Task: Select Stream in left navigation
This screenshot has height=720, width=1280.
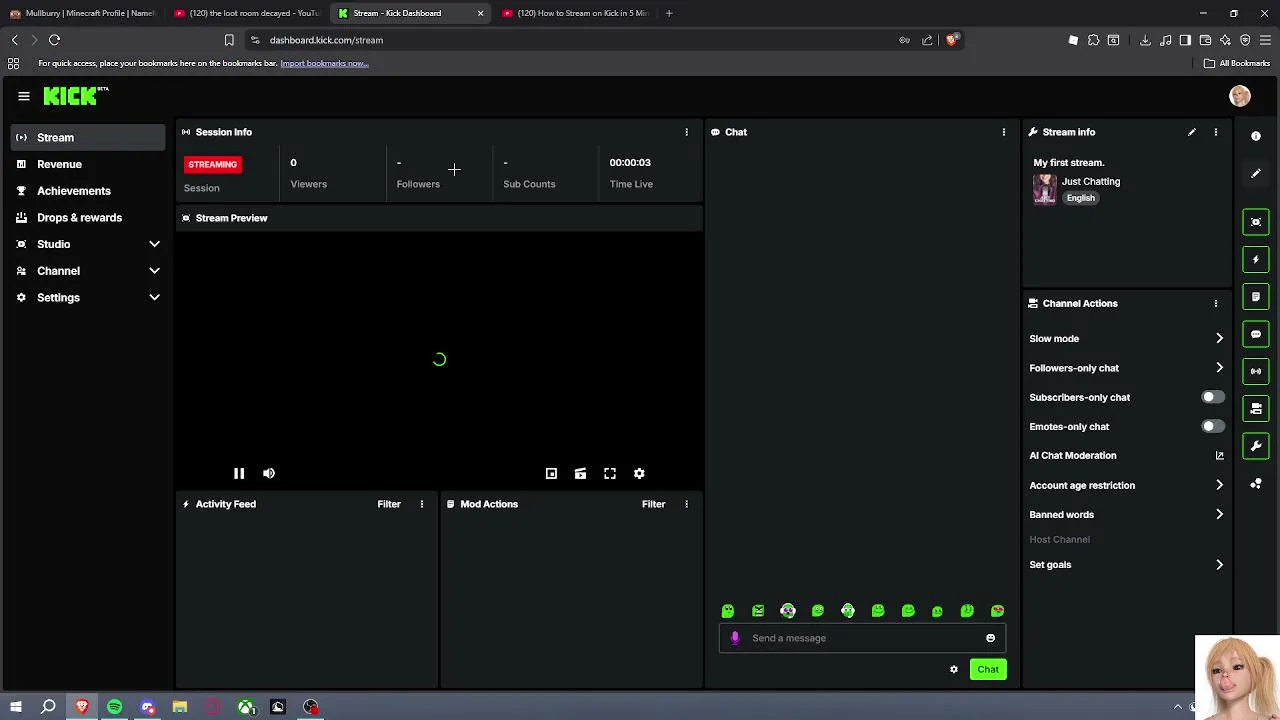Action: pos(88,137)
